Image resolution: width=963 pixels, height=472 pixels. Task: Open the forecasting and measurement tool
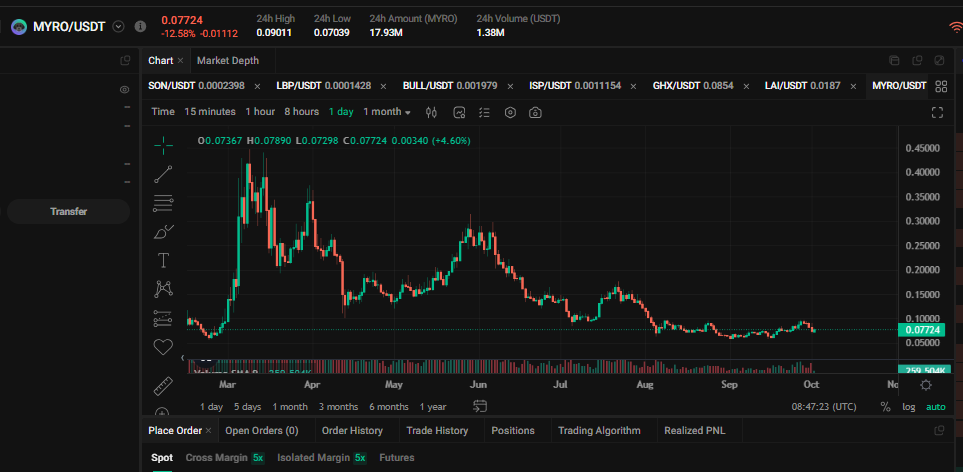pyautogui.click(x=163, y=319)
